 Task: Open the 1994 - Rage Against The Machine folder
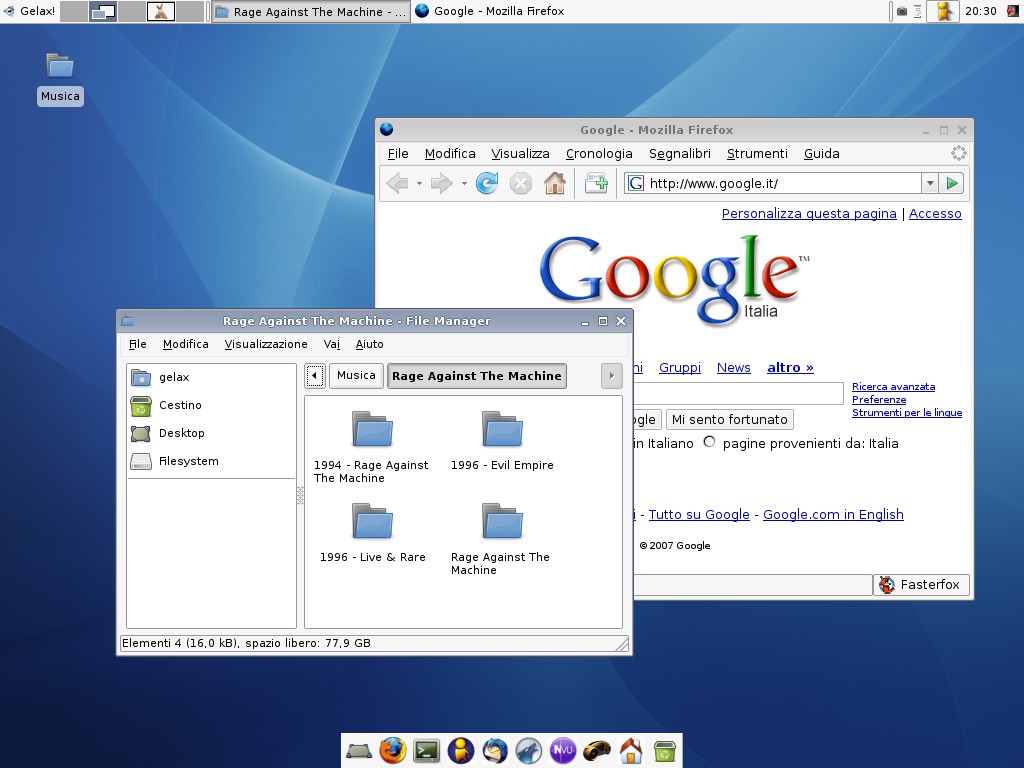pyautogui.click(x=372, y=447)
